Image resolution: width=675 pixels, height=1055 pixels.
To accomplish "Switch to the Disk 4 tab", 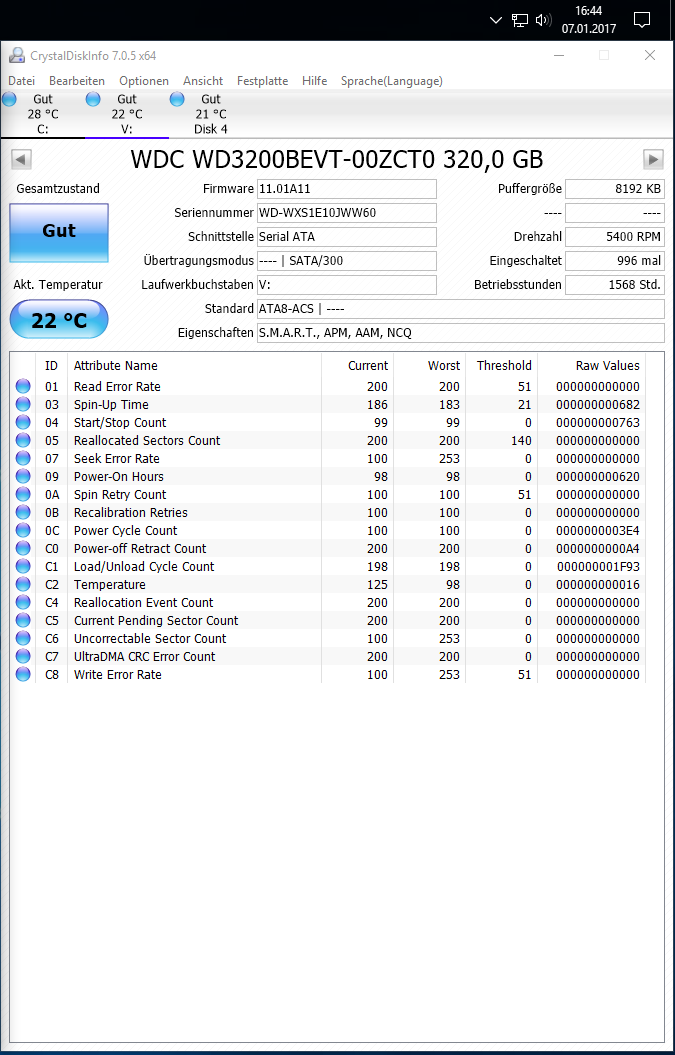I will point(211,114).
